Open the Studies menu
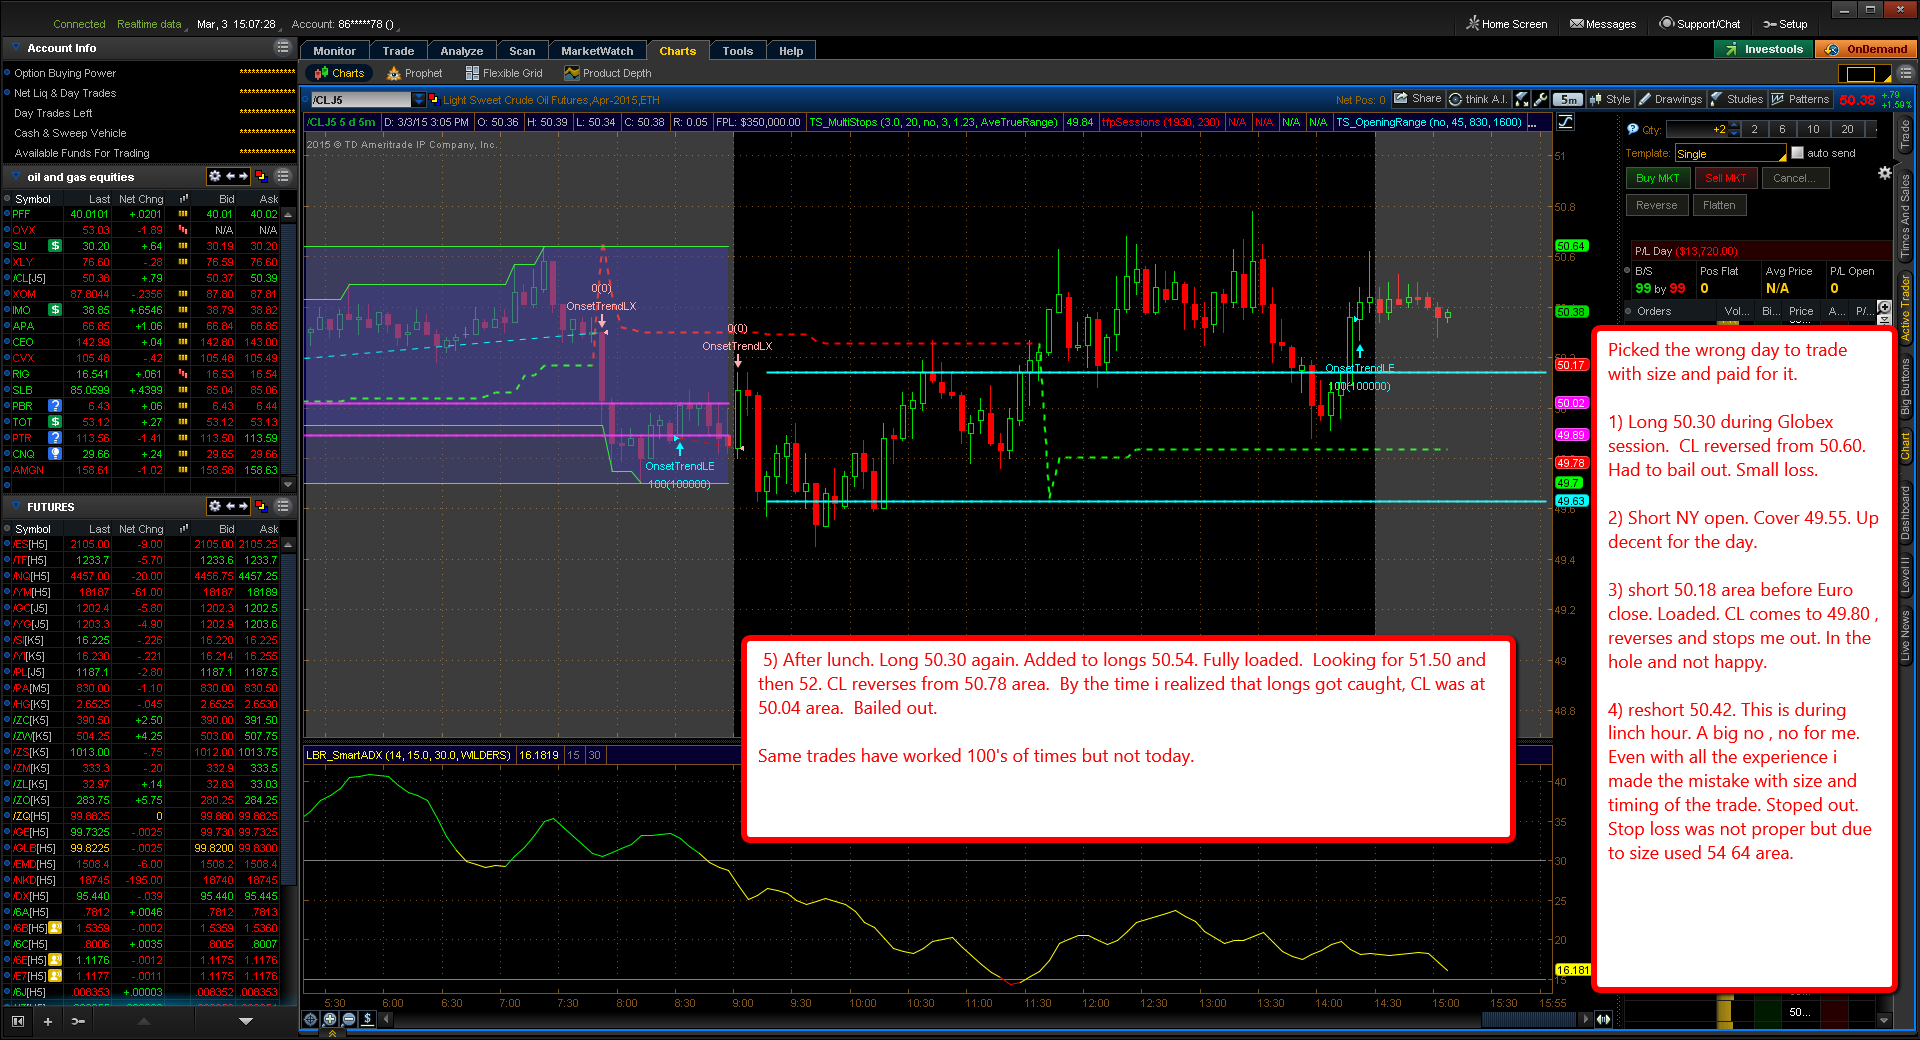1920x1040 pixels. coord(1737,99)
